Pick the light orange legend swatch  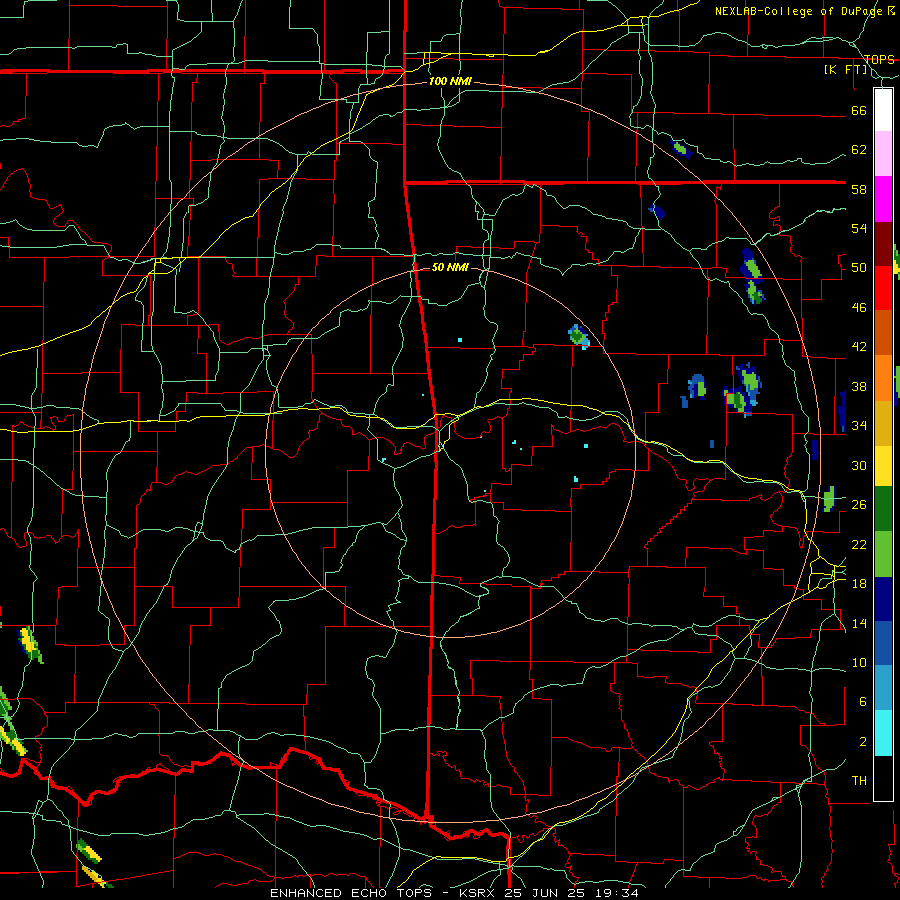(x=883, y=377)
